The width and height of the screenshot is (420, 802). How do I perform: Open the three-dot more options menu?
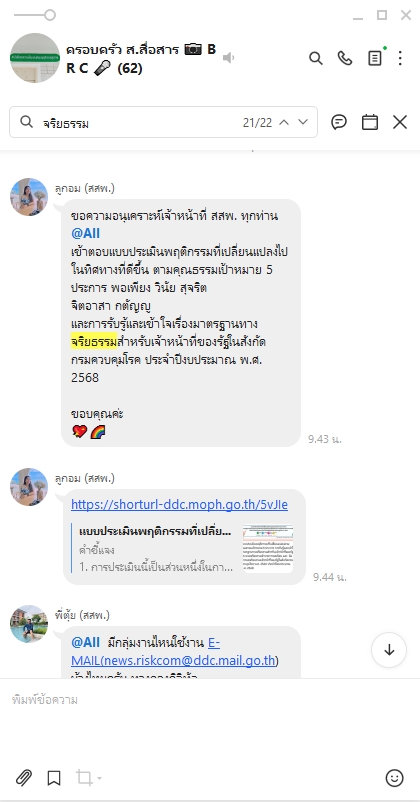(x=400, y=58)
